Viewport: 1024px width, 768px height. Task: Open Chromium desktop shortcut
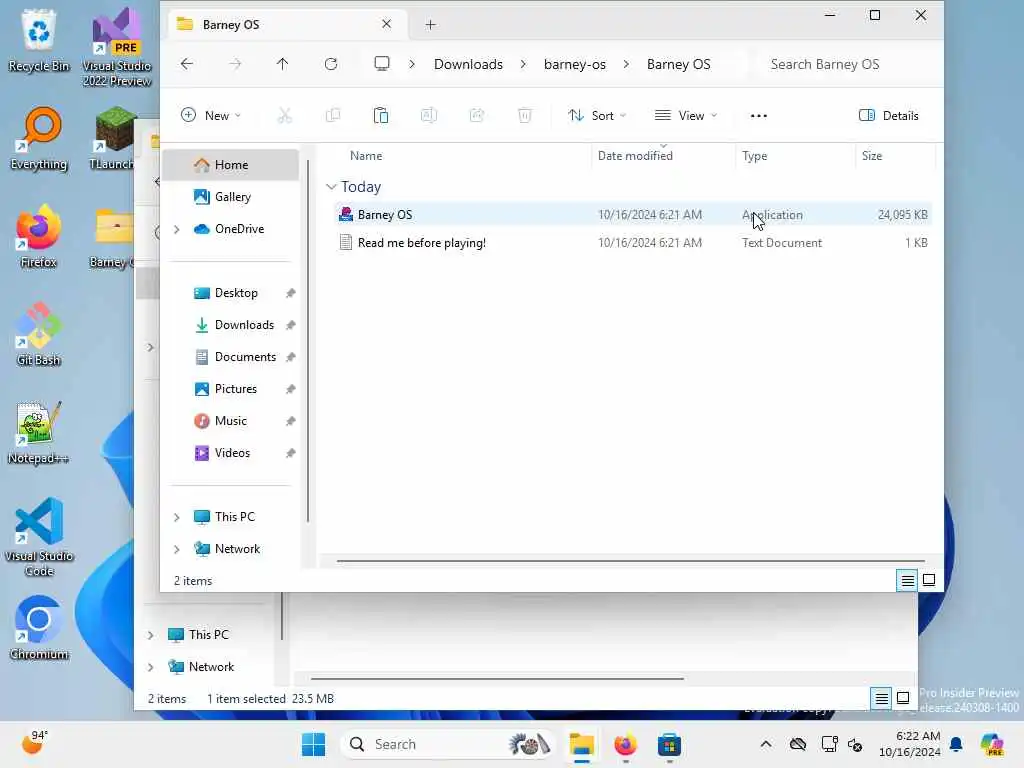(39, 628)
